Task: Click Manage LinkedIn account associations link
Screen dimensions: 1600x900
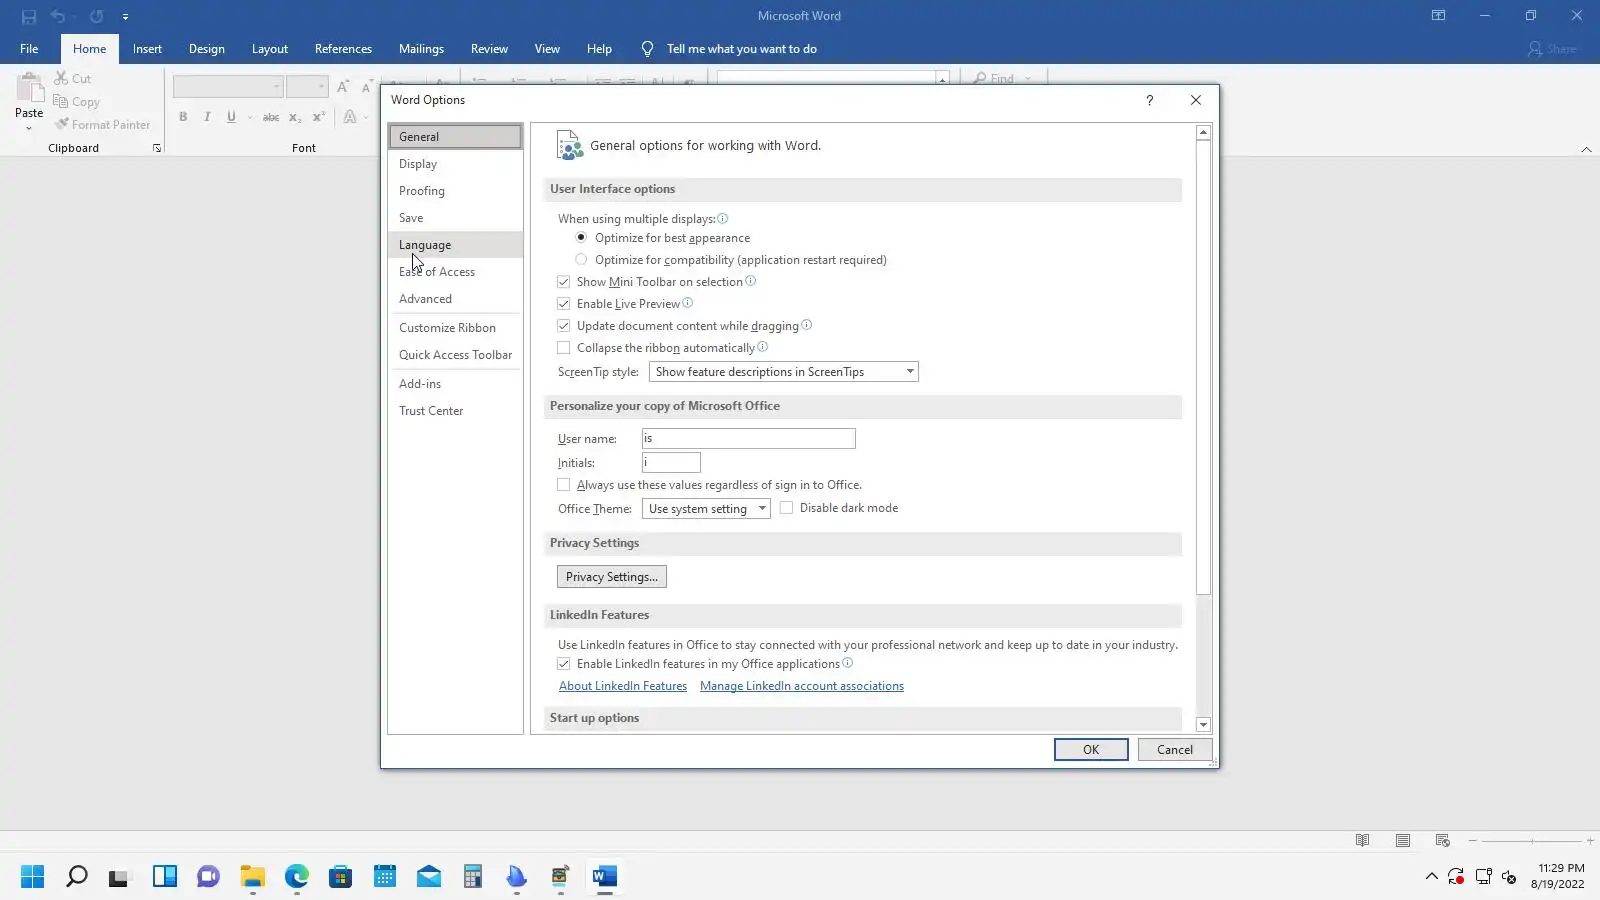Action: pyautogui.click(x=802, y=686)
